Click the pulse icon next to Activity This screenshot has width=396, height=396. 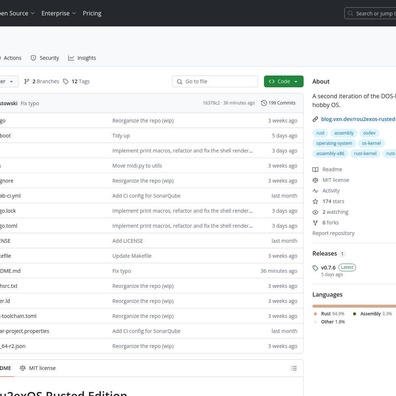pos(315,191)
